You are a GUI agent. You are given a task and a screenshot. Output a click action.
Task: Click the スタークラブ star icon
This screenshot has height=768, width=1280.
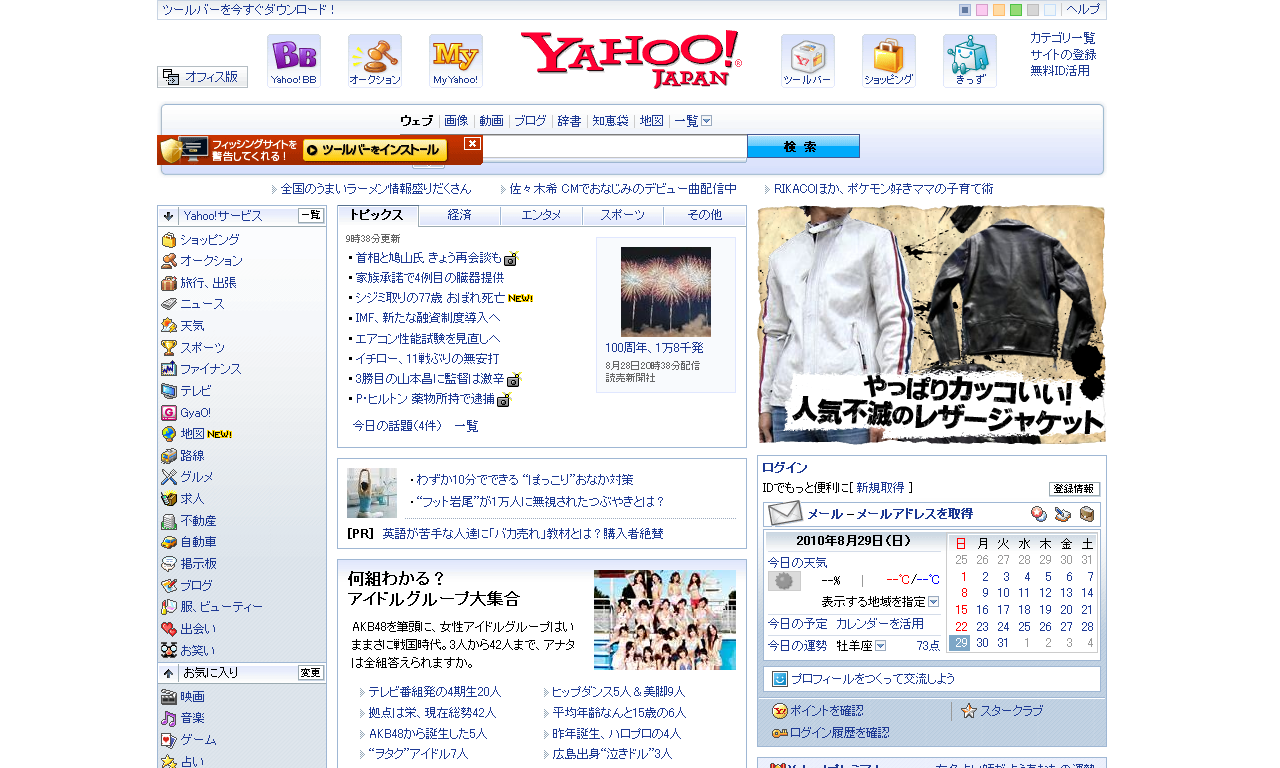[968, 711]
